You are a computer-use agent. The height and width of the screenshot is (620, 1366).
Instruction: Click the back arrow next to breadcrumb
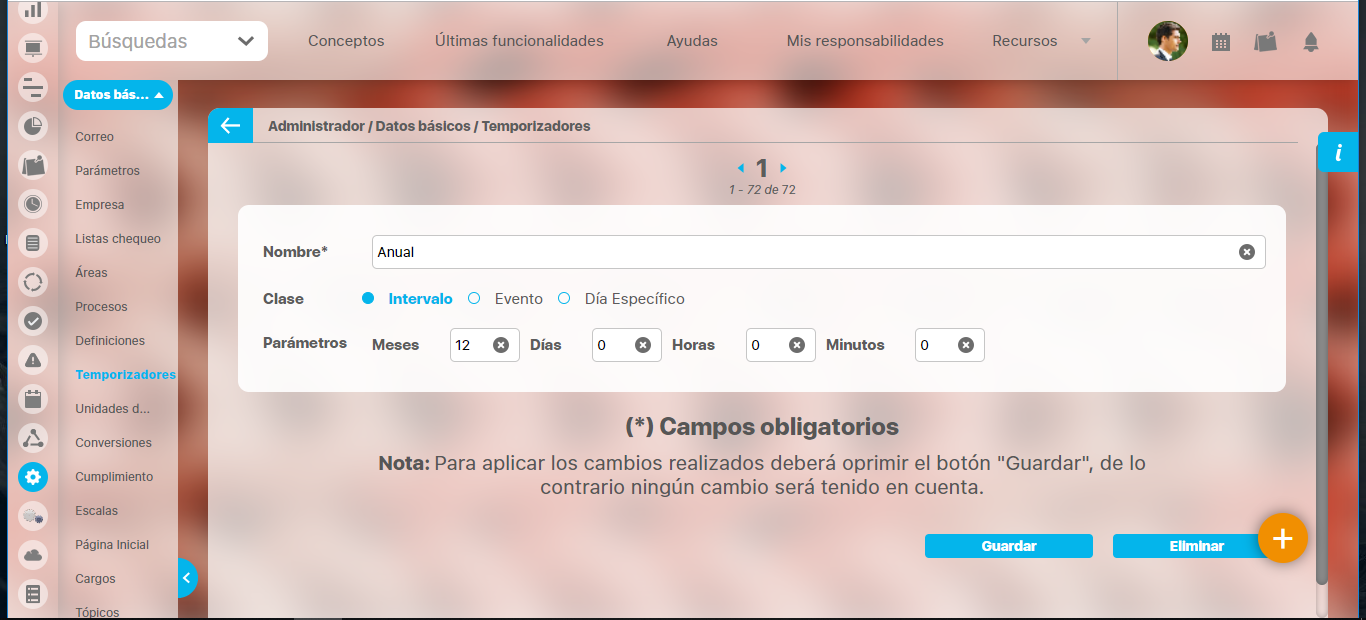(x=230, y=126)
